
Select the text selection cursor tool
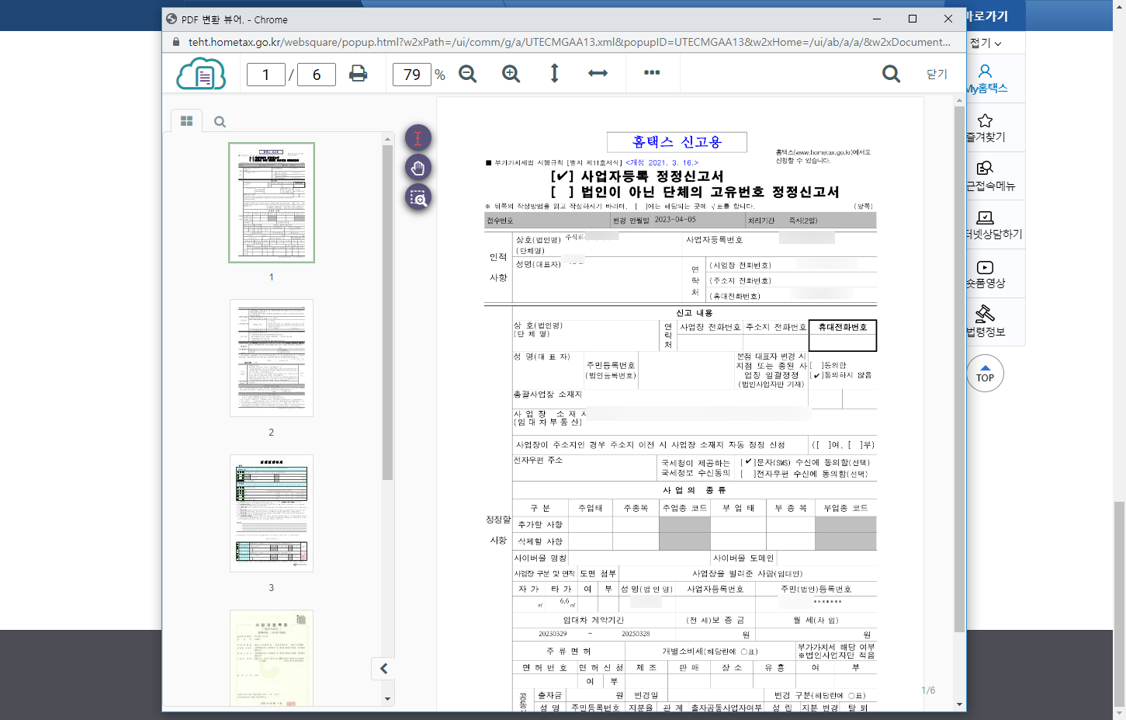point(418,138)
